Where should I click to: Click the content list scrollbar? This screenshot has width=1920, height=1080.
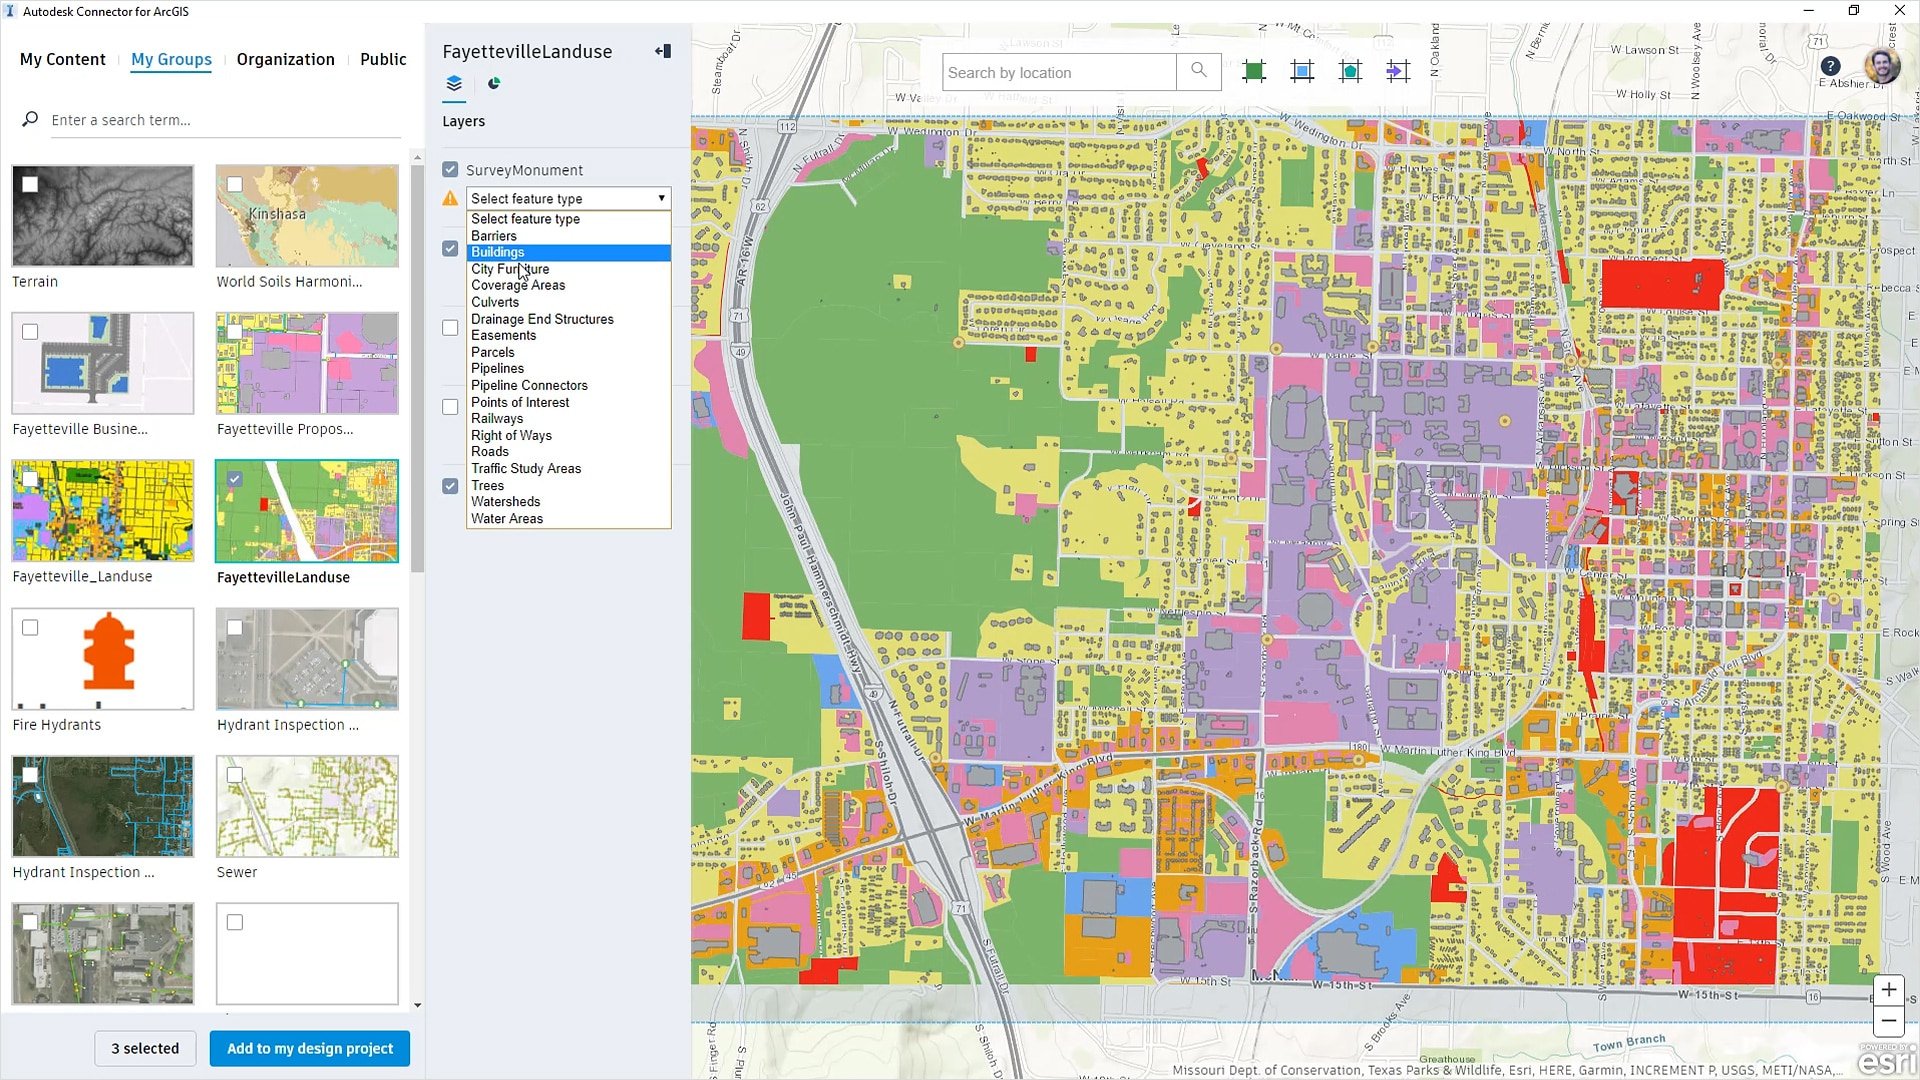click(417, 368)
